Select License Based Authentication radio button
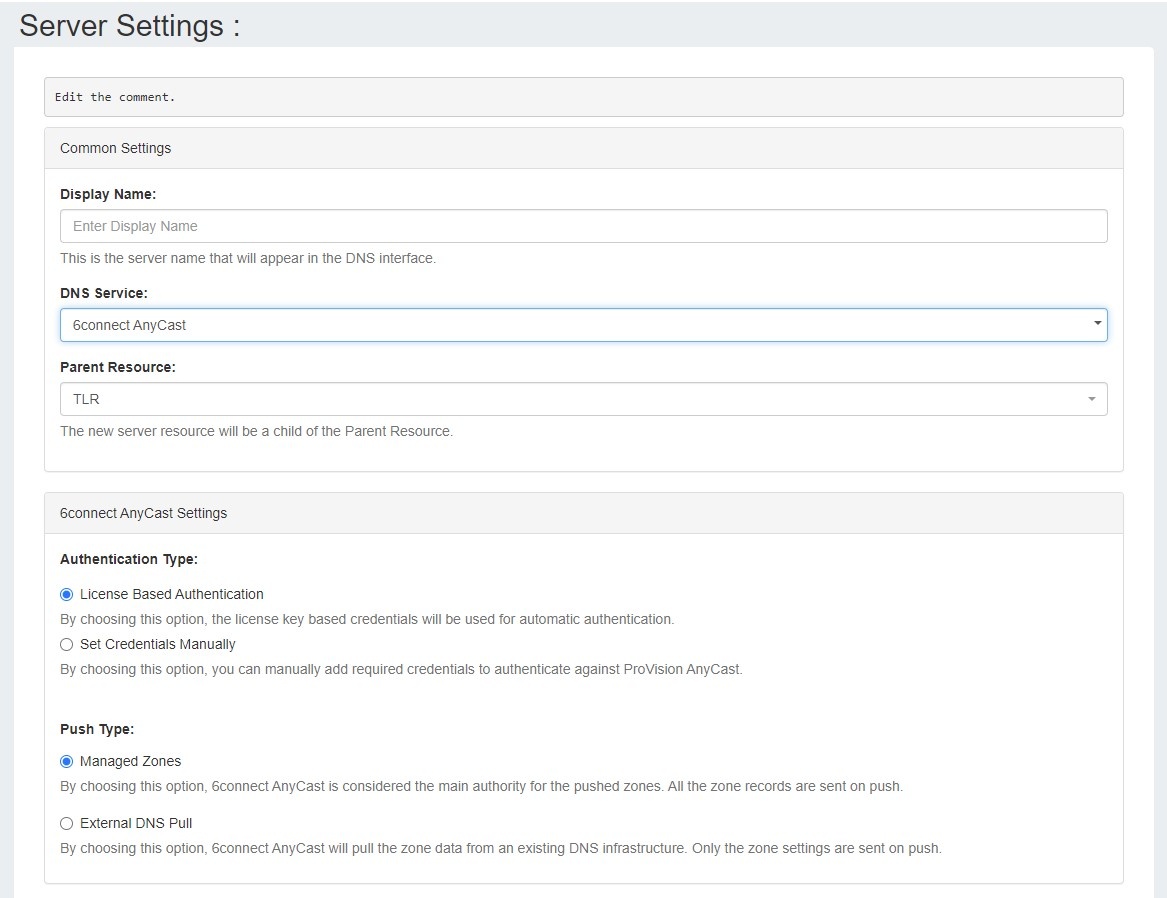1167x898 pixels. tap(67, 594)
